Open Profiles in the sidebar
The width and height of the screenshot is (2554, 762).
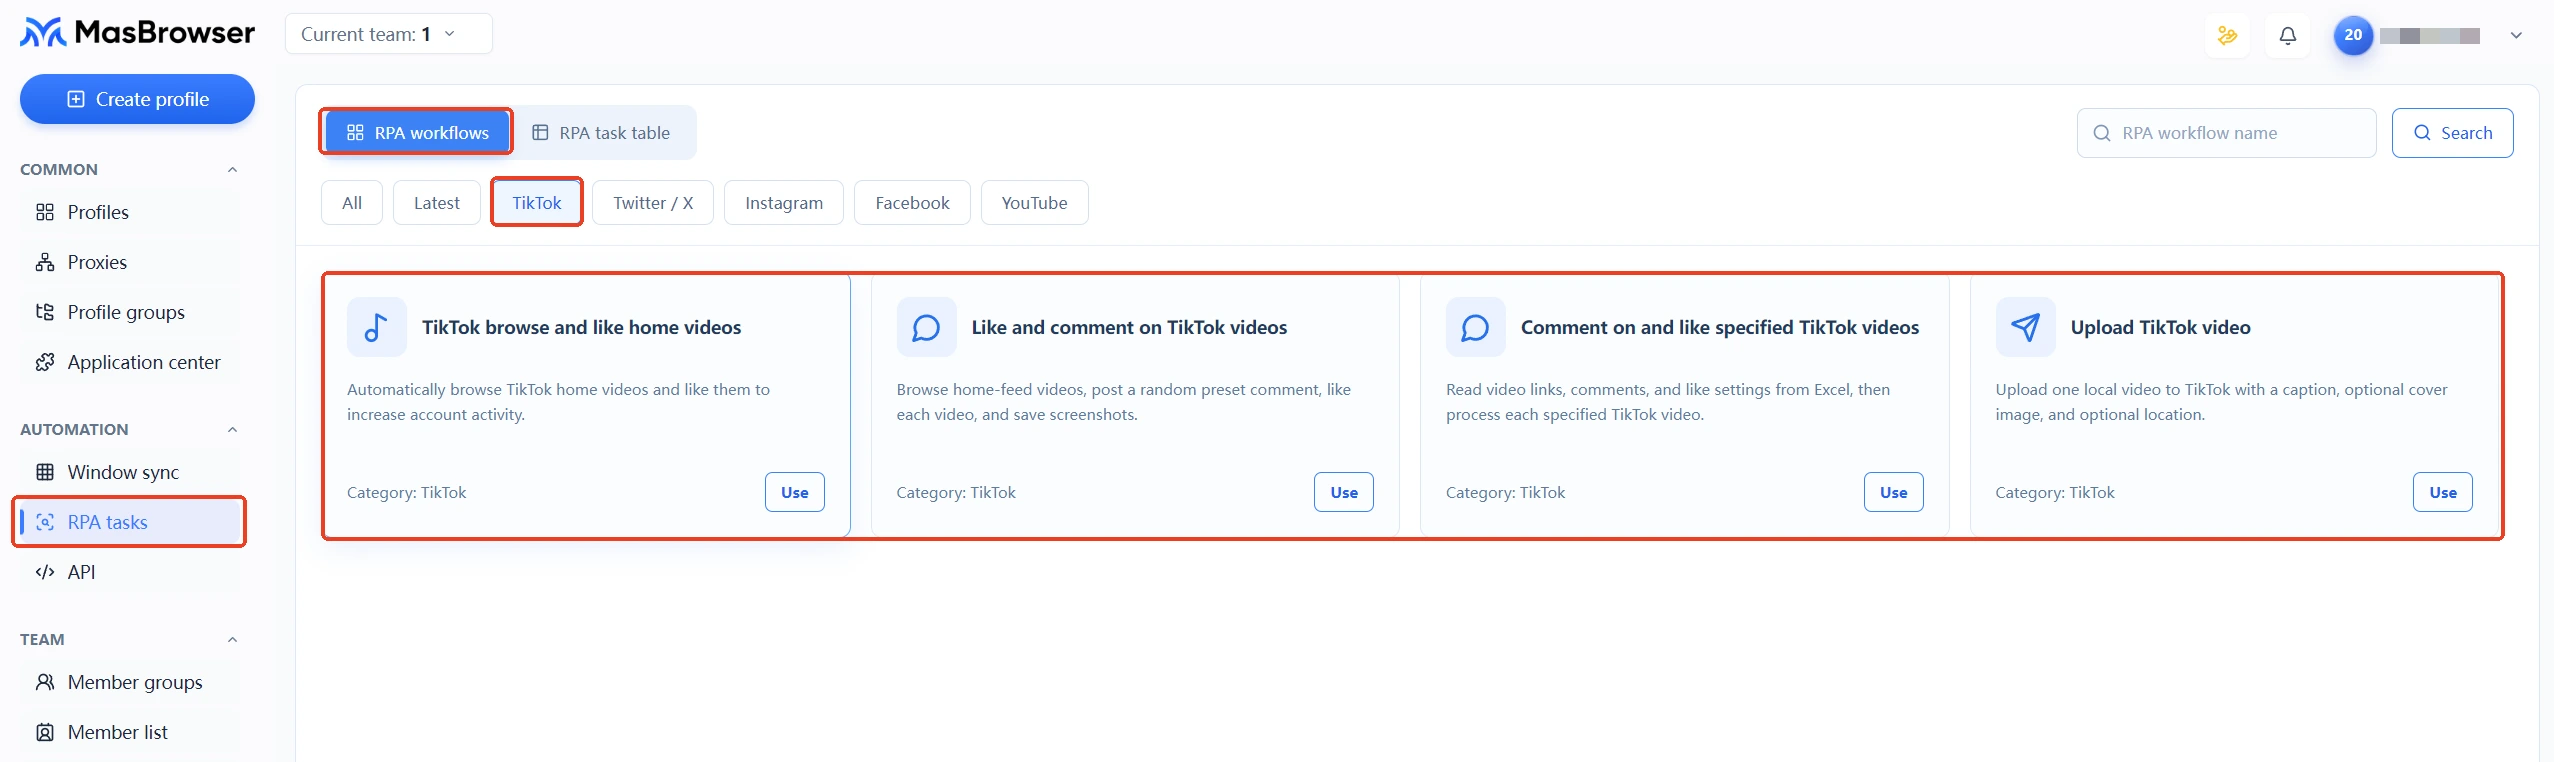click(x=129, y=212)
